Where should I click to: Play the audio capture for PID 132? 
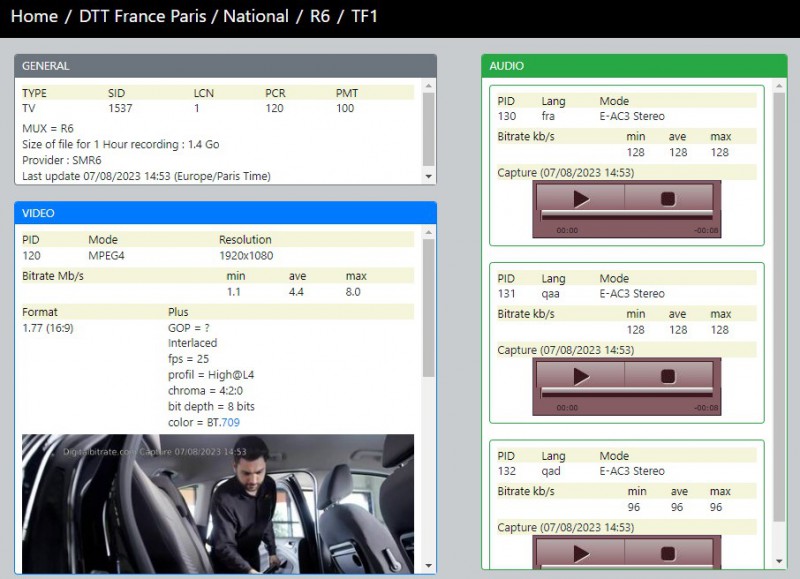pos(580,553)
